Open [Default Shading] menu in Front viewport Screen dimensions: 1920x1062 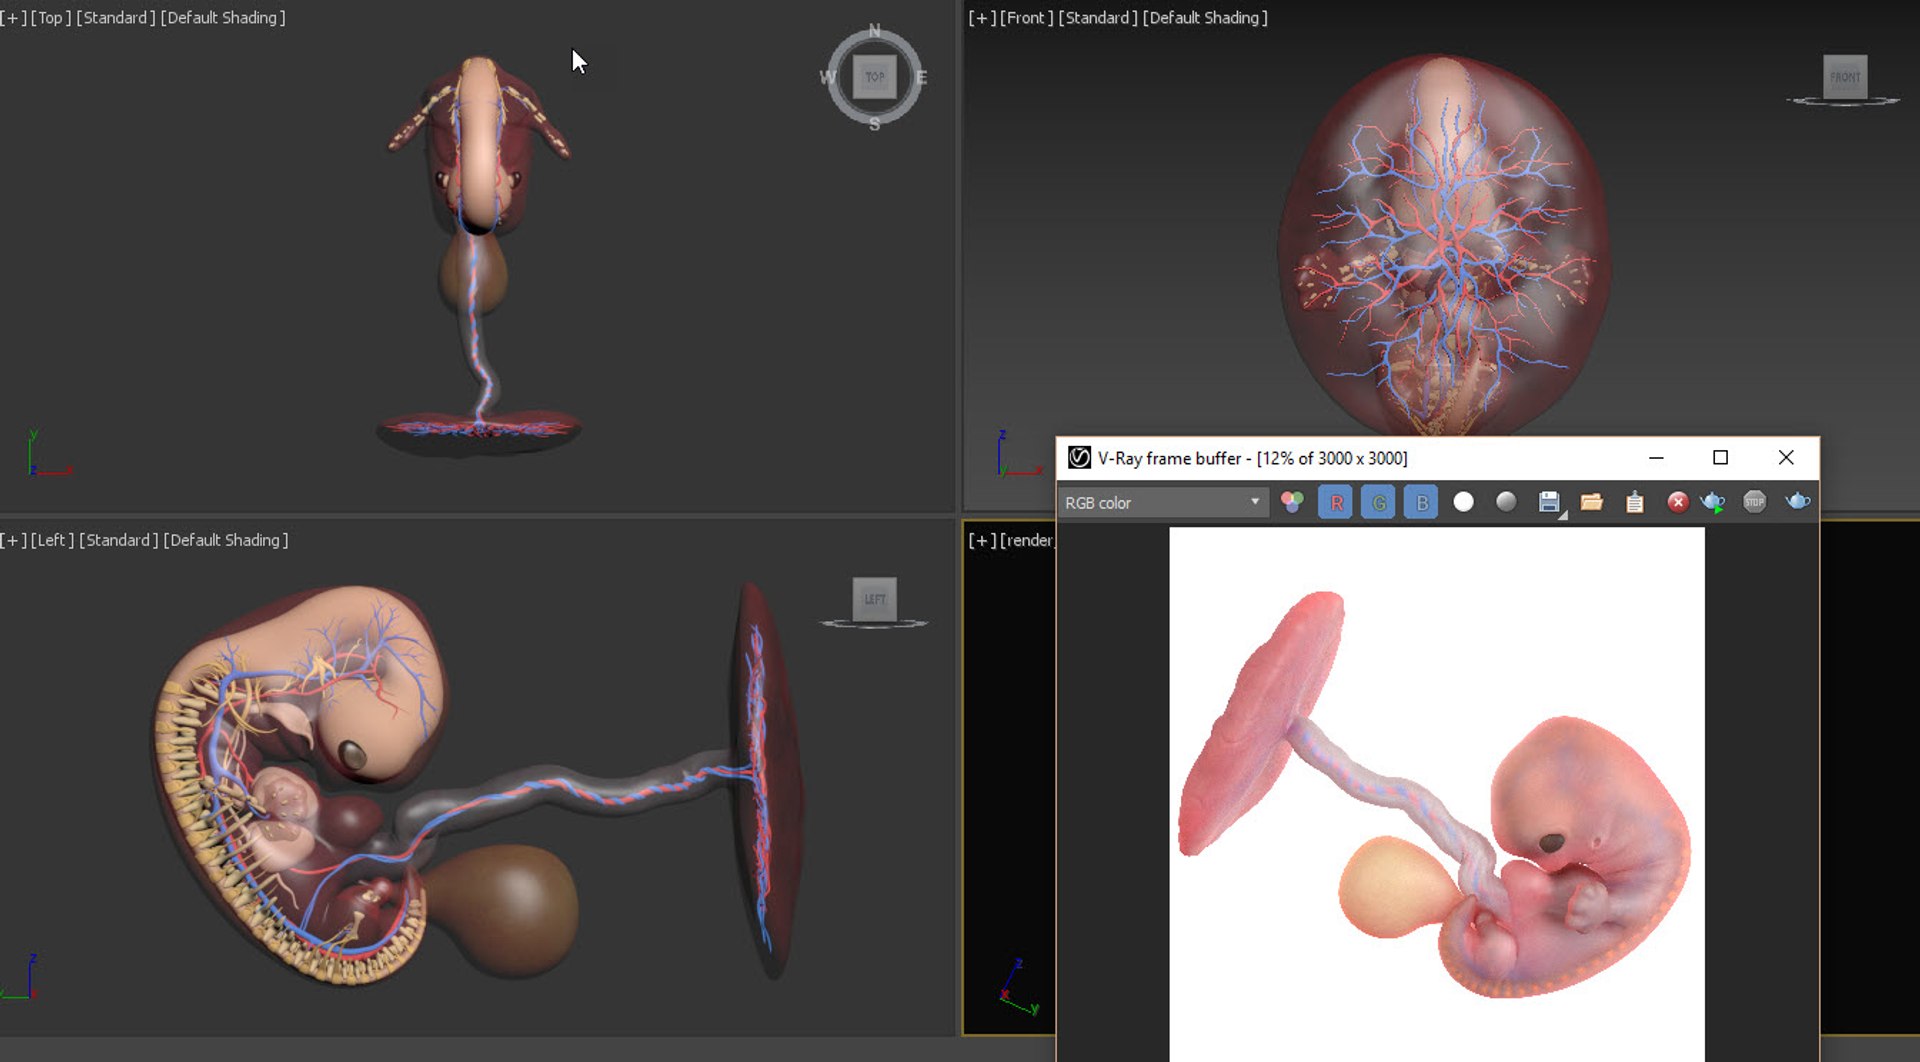pos(1206,18)
